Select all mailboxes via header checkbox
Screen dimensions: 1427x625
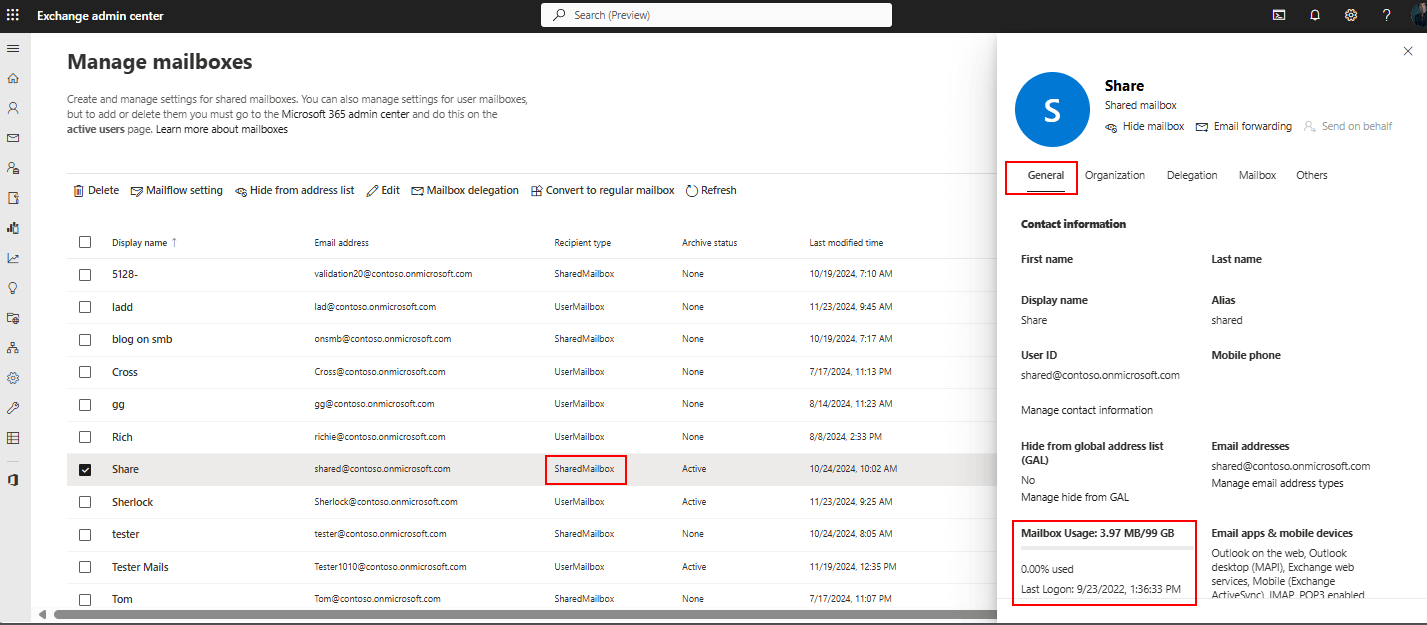(85, 242)
